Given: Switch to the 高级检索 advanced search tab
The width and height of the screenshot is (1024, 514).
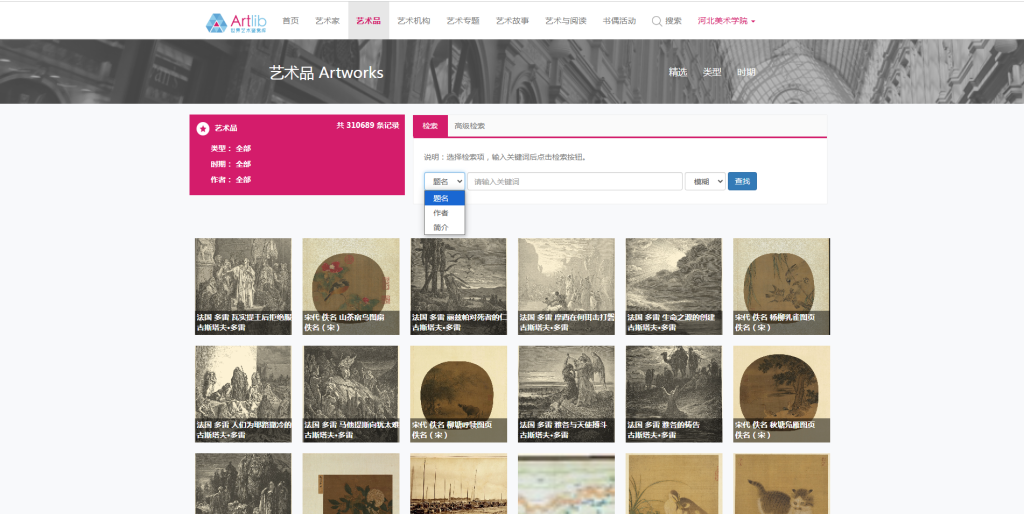Looking at the screenshot, I should click(x=470, y=126).
